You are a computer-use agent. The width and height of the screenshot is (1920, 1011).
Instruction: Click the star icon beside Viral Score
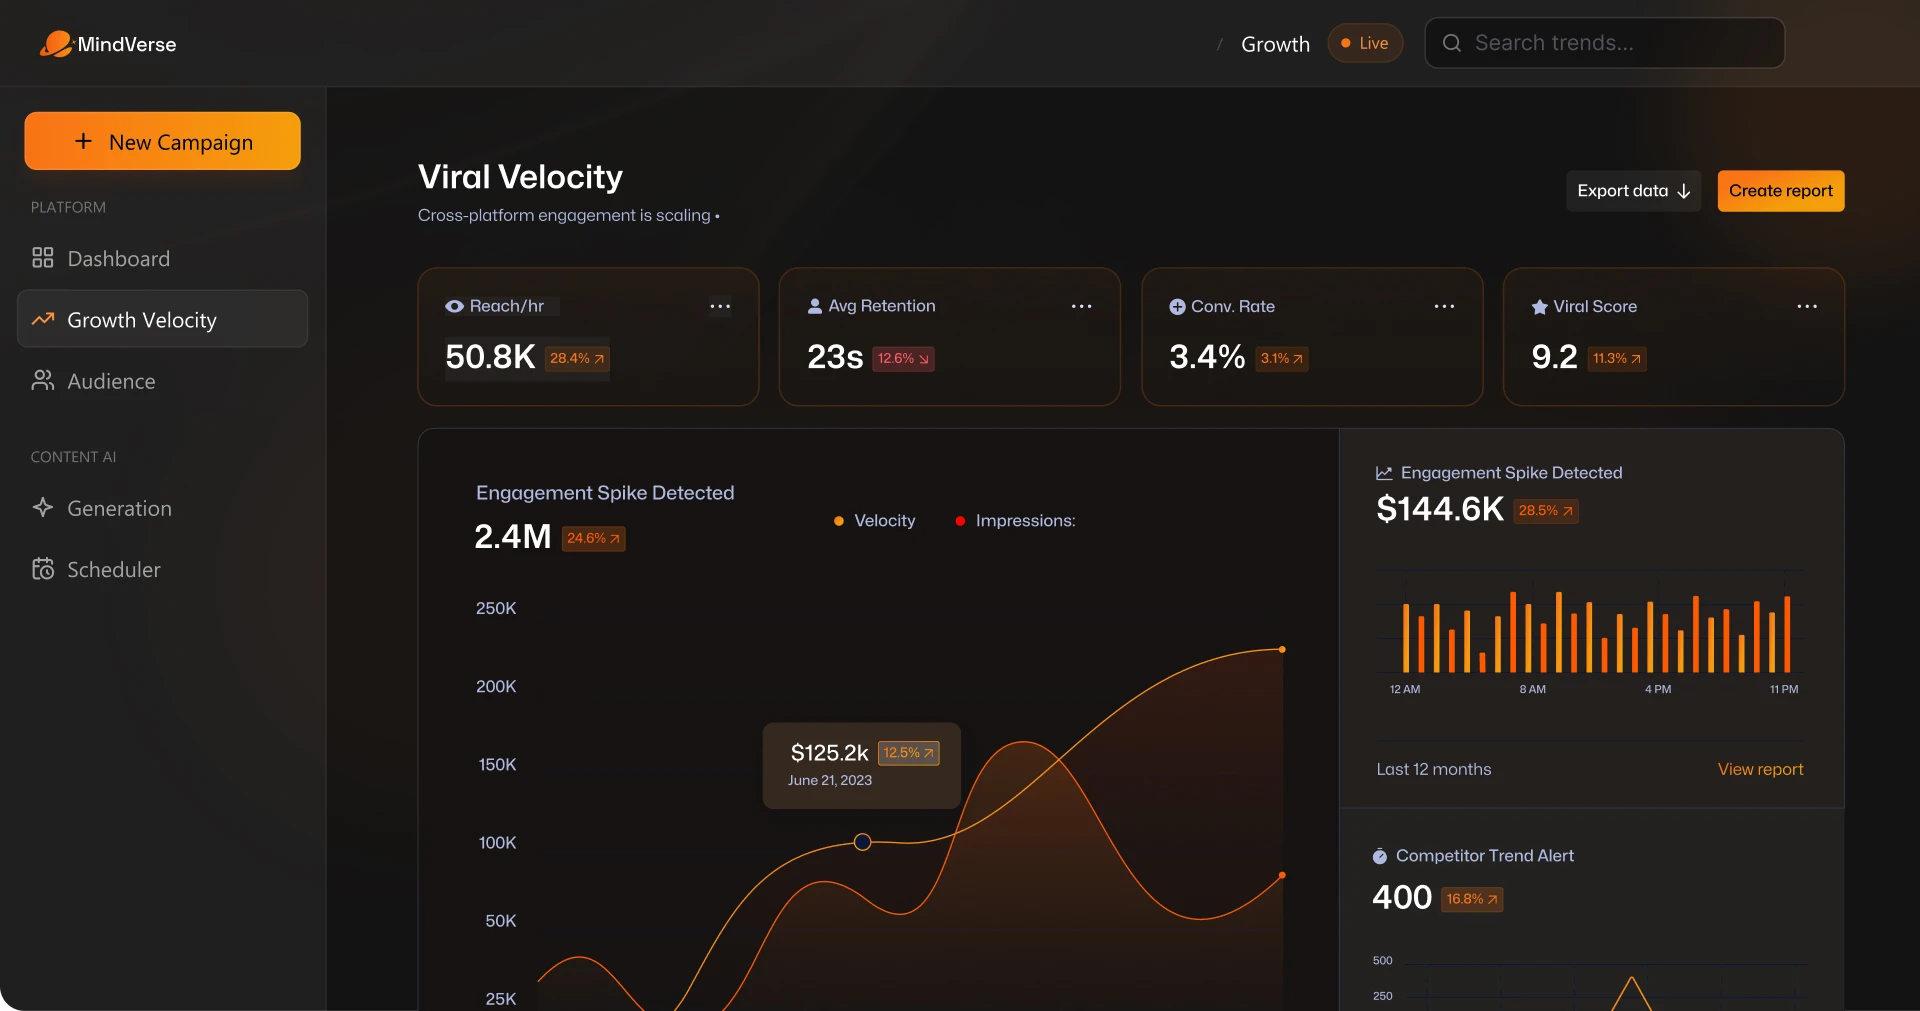1539,307
